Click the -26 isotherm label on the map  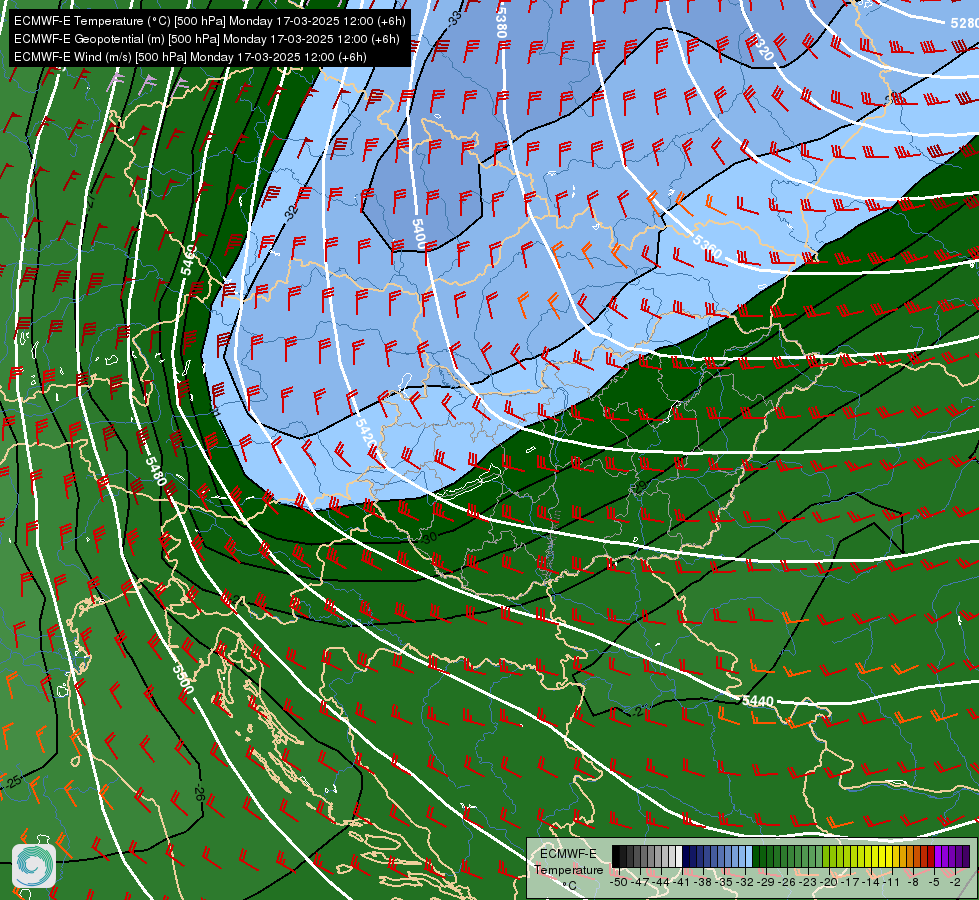point(199,793)
